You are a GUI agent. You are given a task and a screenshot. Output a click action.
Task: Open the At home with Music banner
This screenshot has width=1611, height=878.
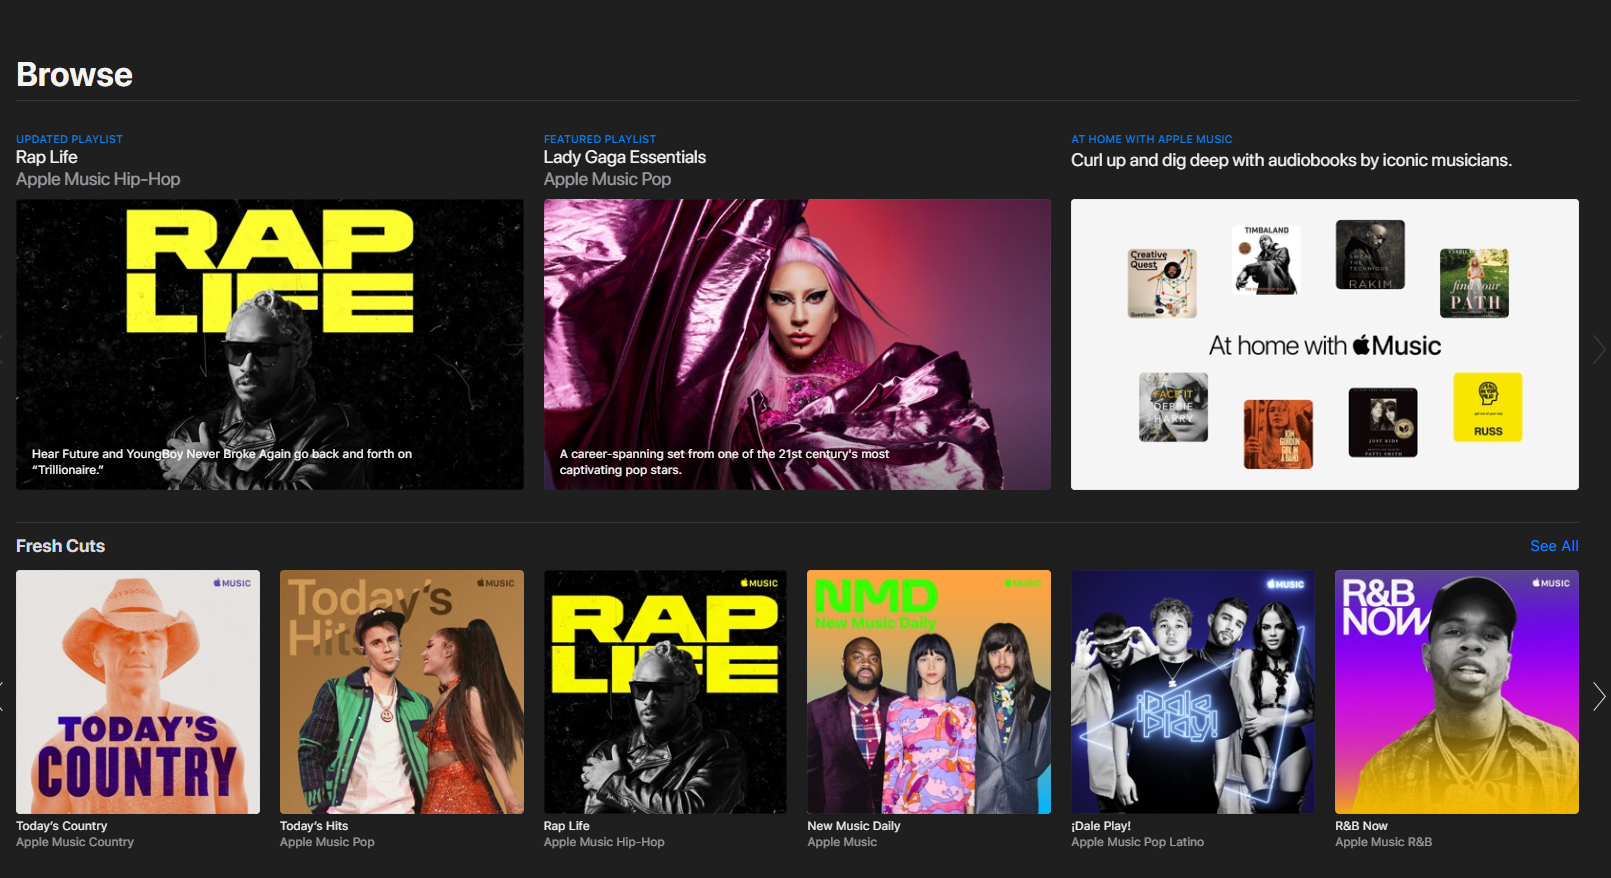pyautogui.click(x=1325, y=344)
